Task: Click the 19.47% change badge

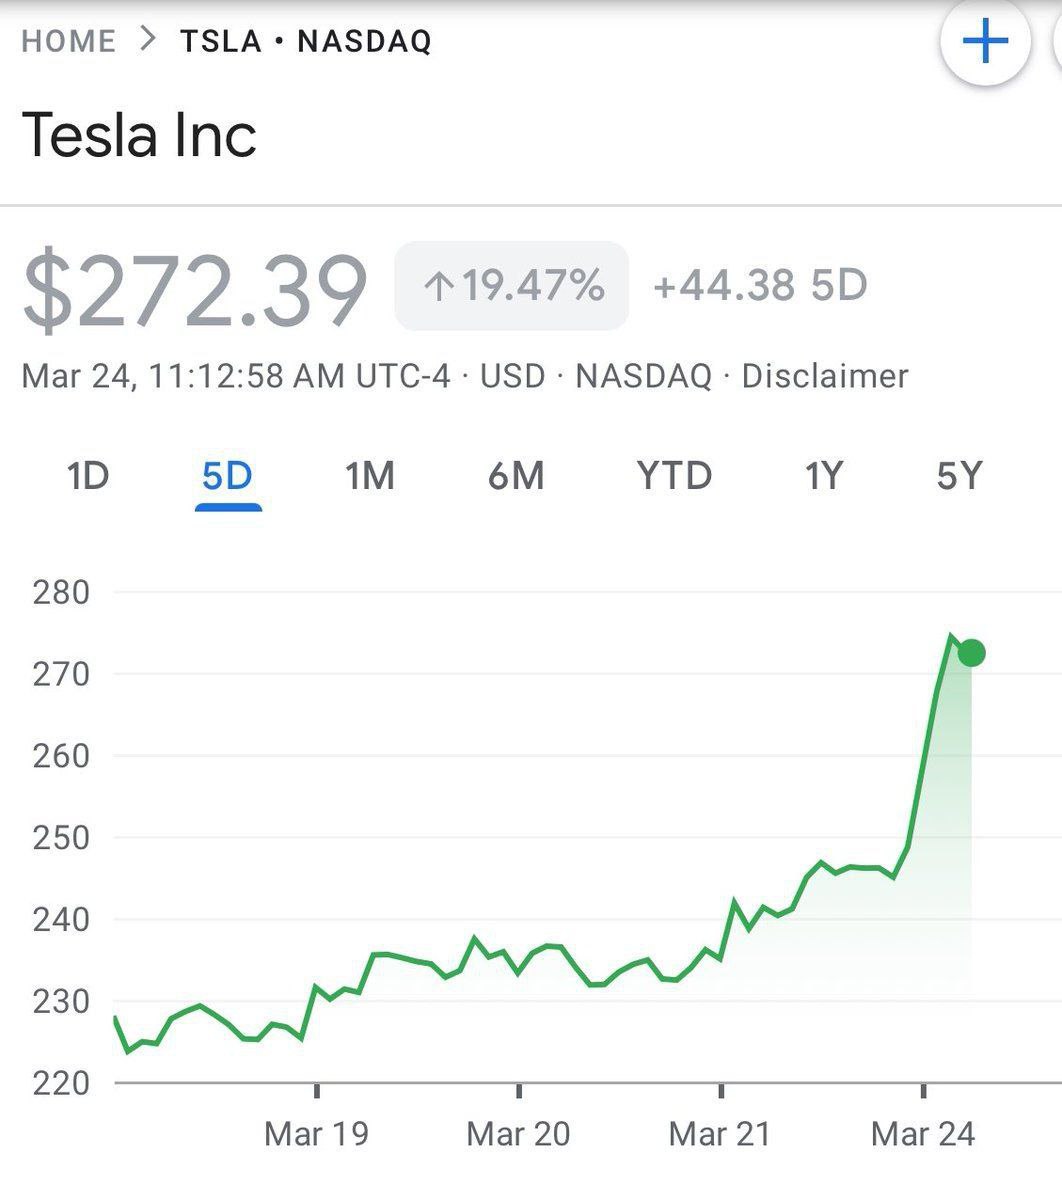Action: pyautogui.click(x=512, y=286)
